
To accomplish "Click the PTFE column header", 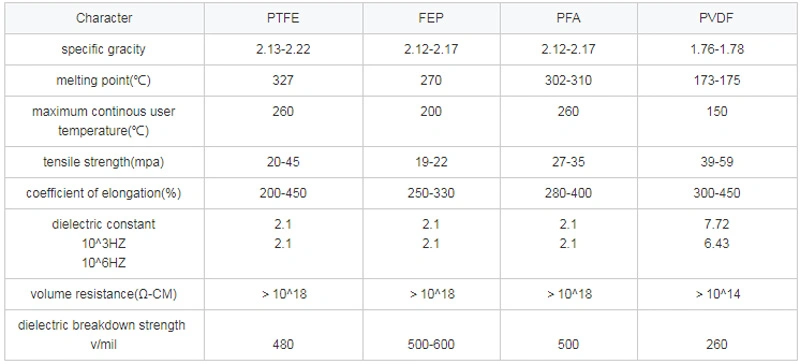I will [x=283, y=18].
